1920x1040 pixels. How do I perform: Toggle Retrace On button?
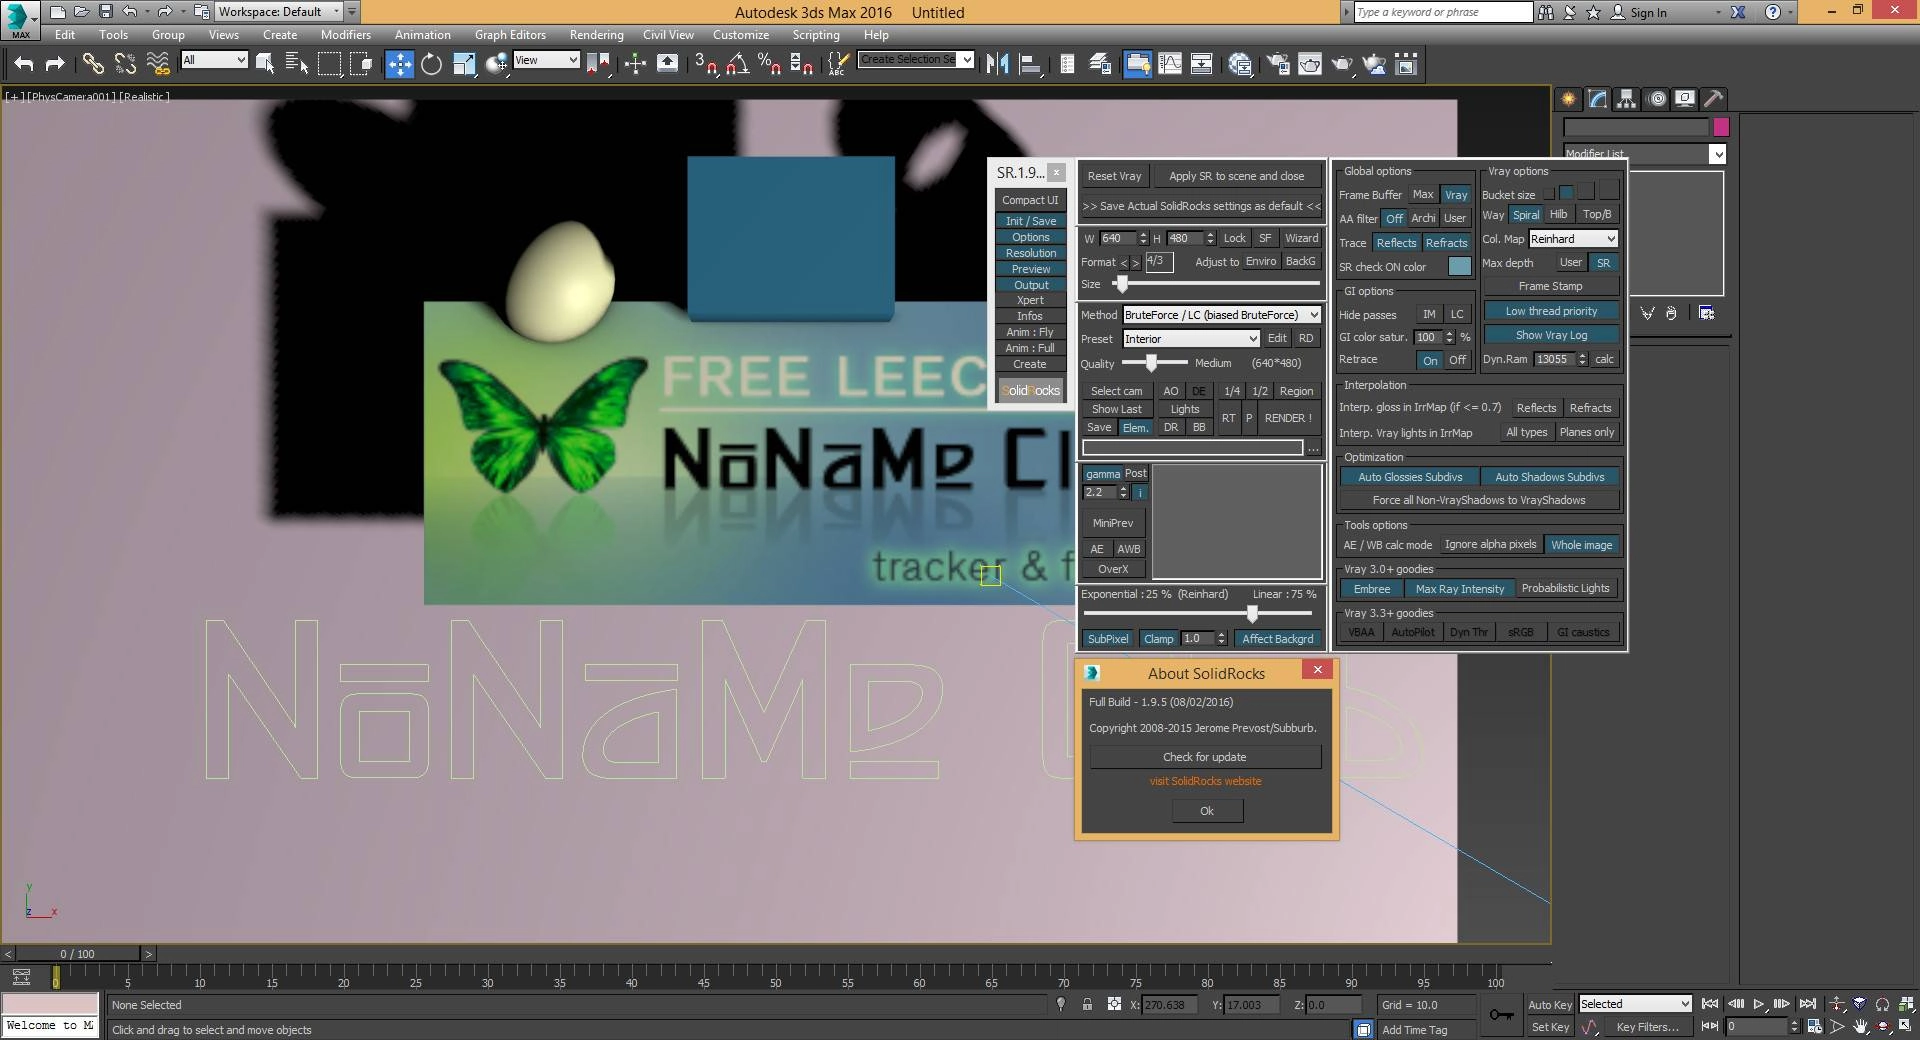pyautogui.click(x=1430, y=360)
